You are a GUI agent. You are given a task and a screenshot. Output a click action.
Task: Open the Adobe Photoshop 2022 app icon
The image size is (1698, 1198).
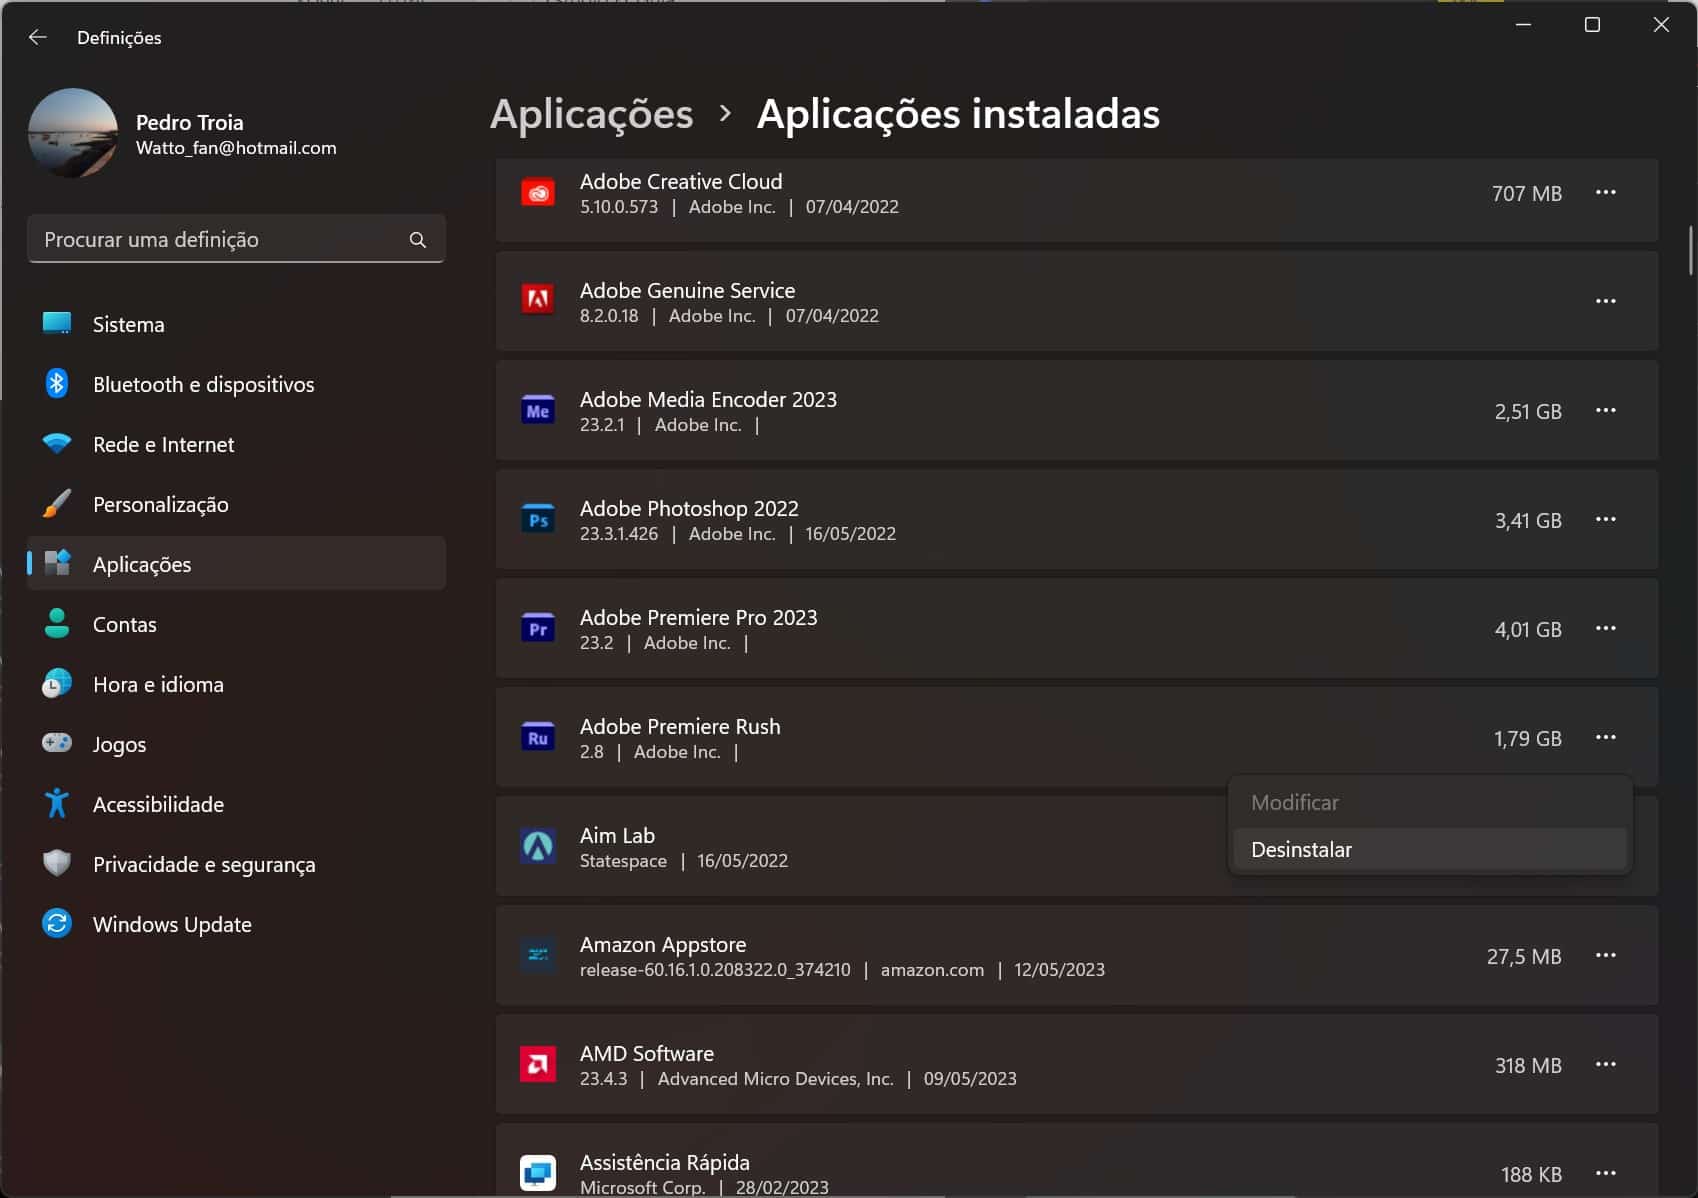pyautogui.click(x=538, y=520)
